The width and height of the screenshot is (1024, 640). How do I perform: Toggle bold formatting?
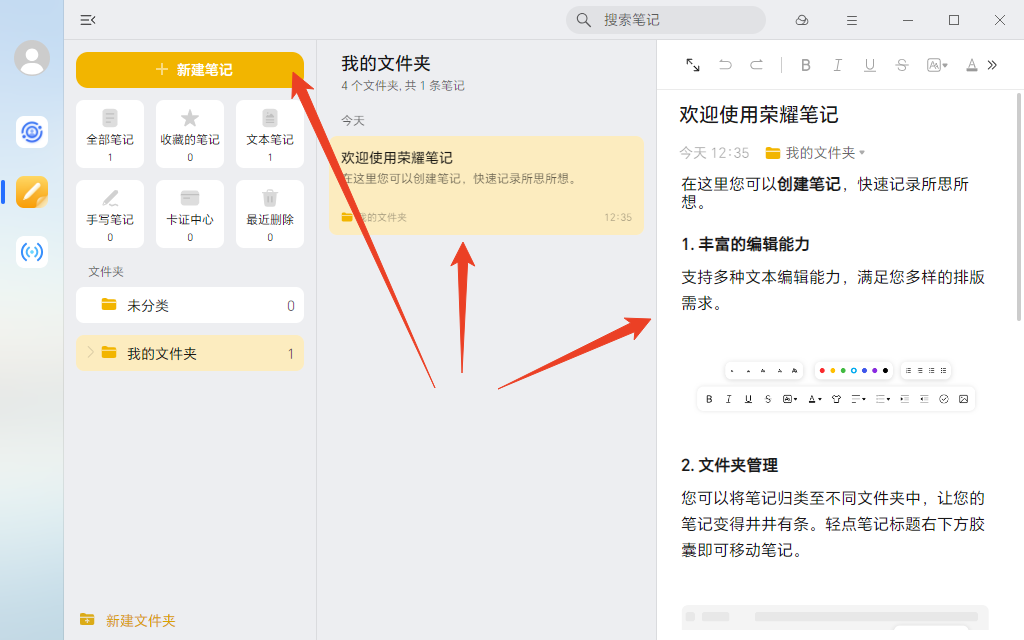(x=805, y=65)
